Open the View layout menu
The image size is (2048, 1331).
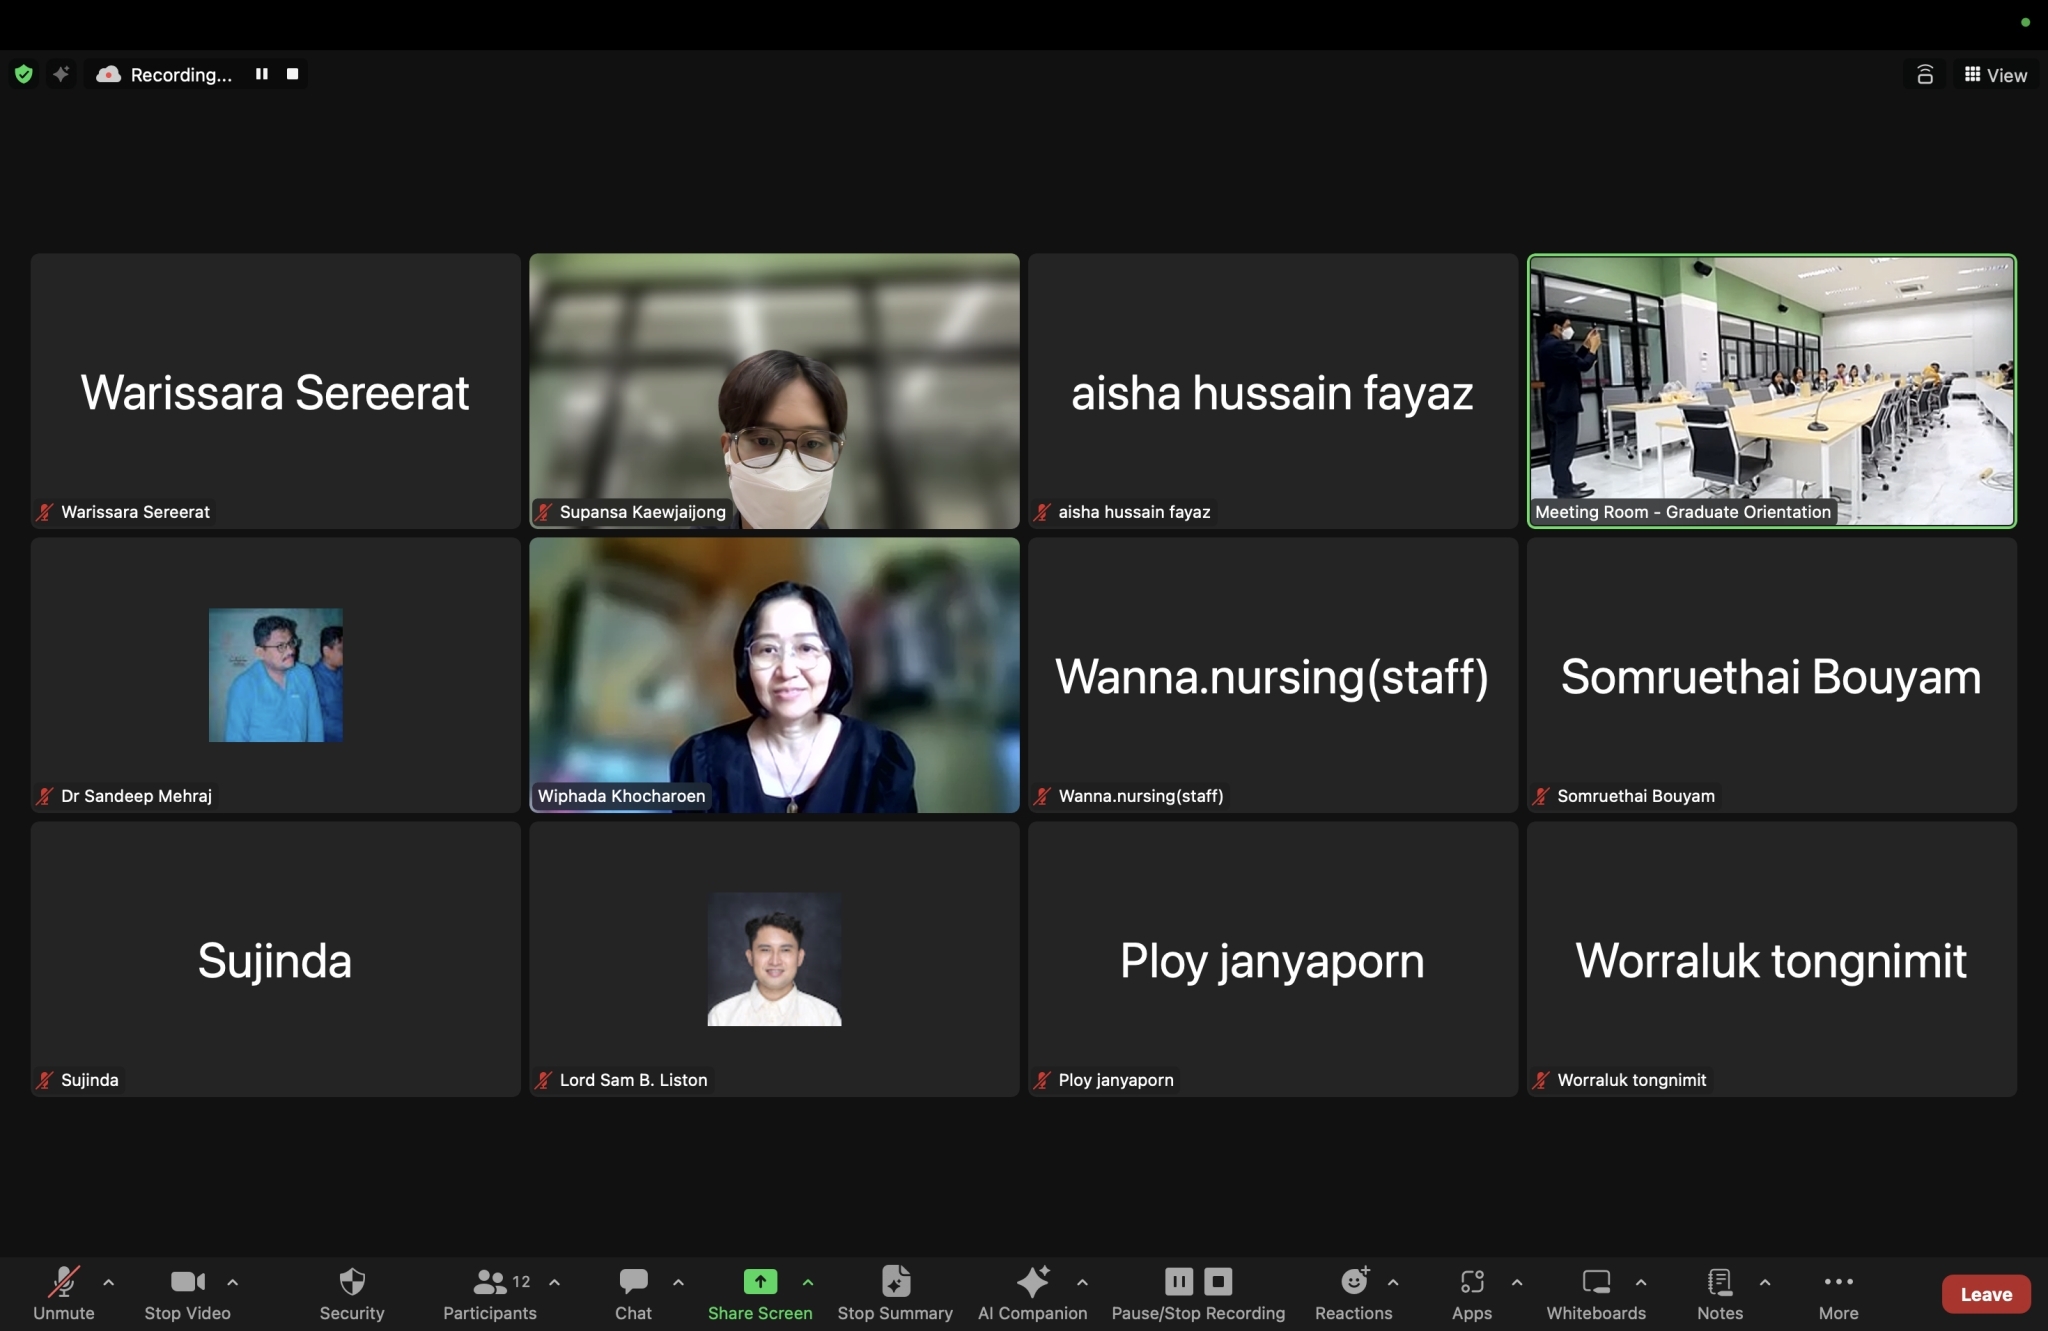(1996, 75)
